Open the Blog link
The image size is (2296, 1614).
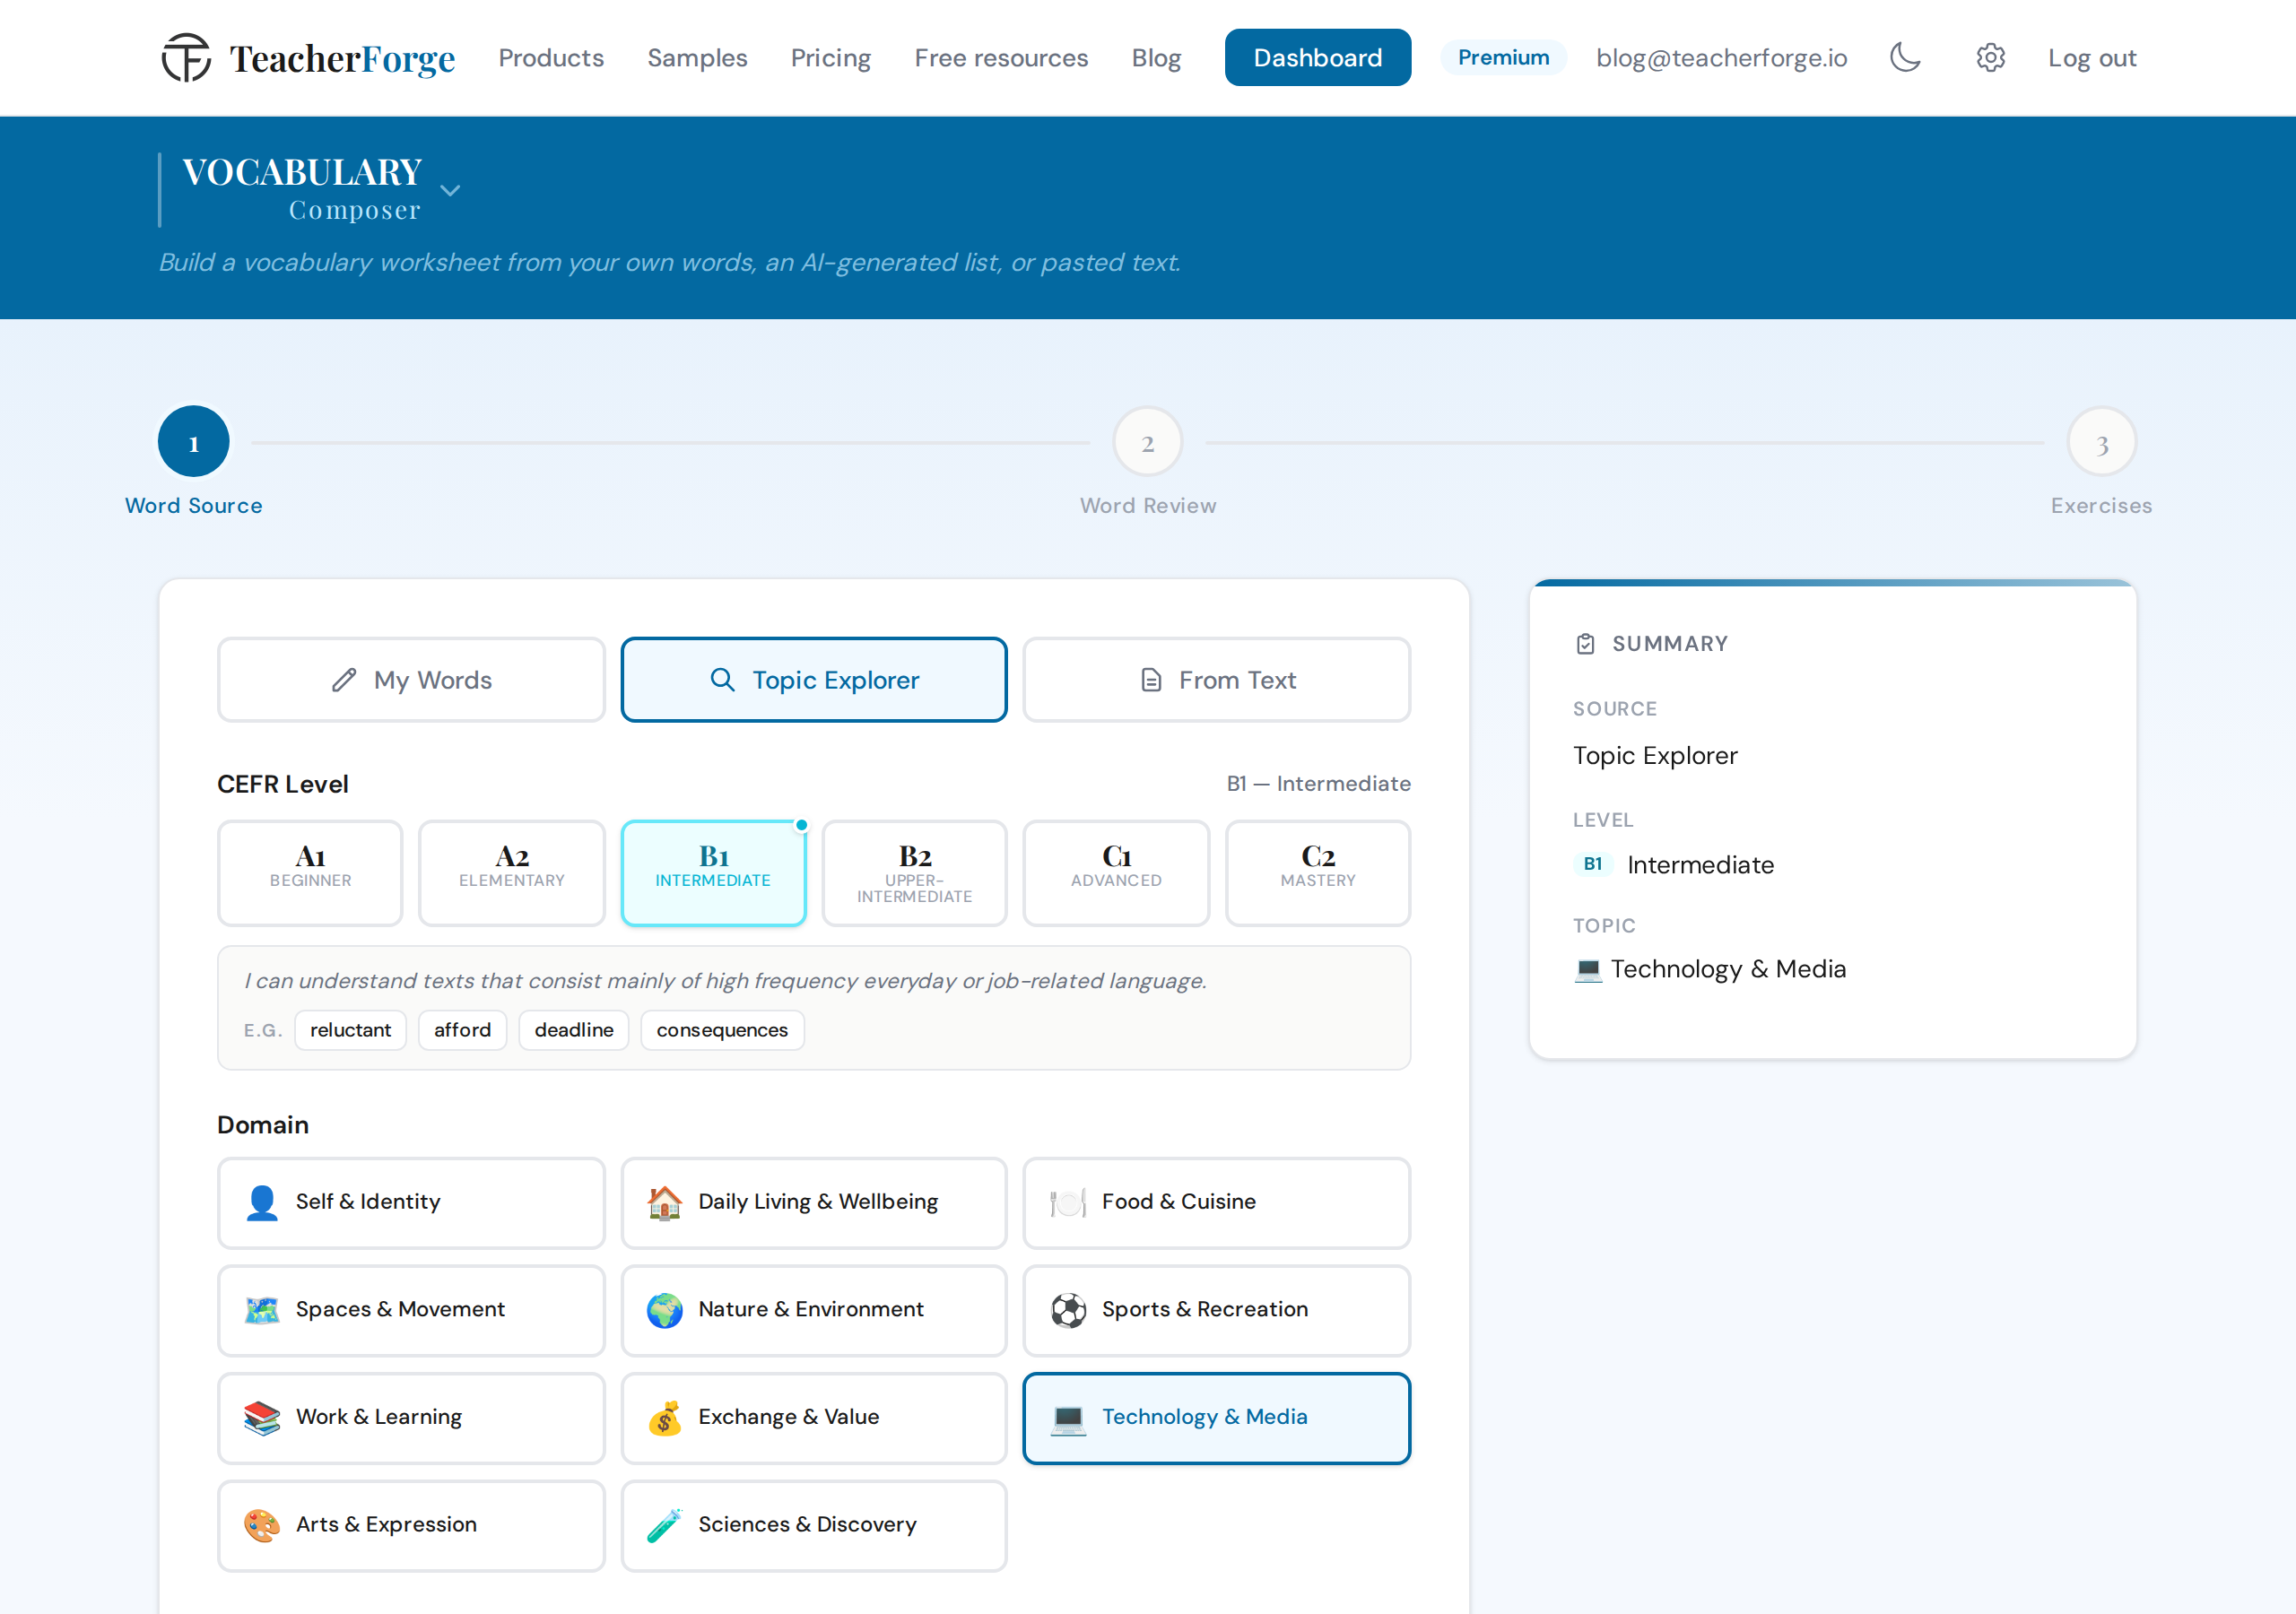pos(1156,58)
